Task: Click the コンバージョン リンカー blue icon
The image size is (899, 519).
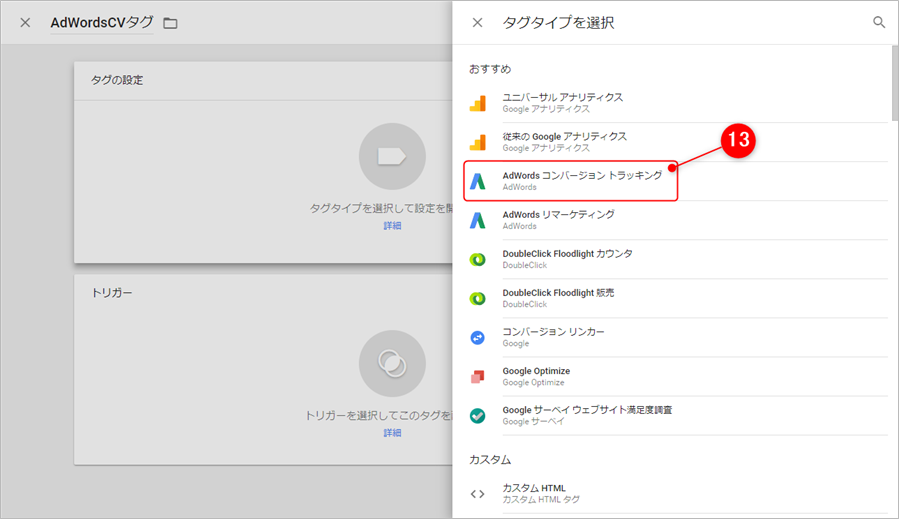Action: click(x=478, y=338)
